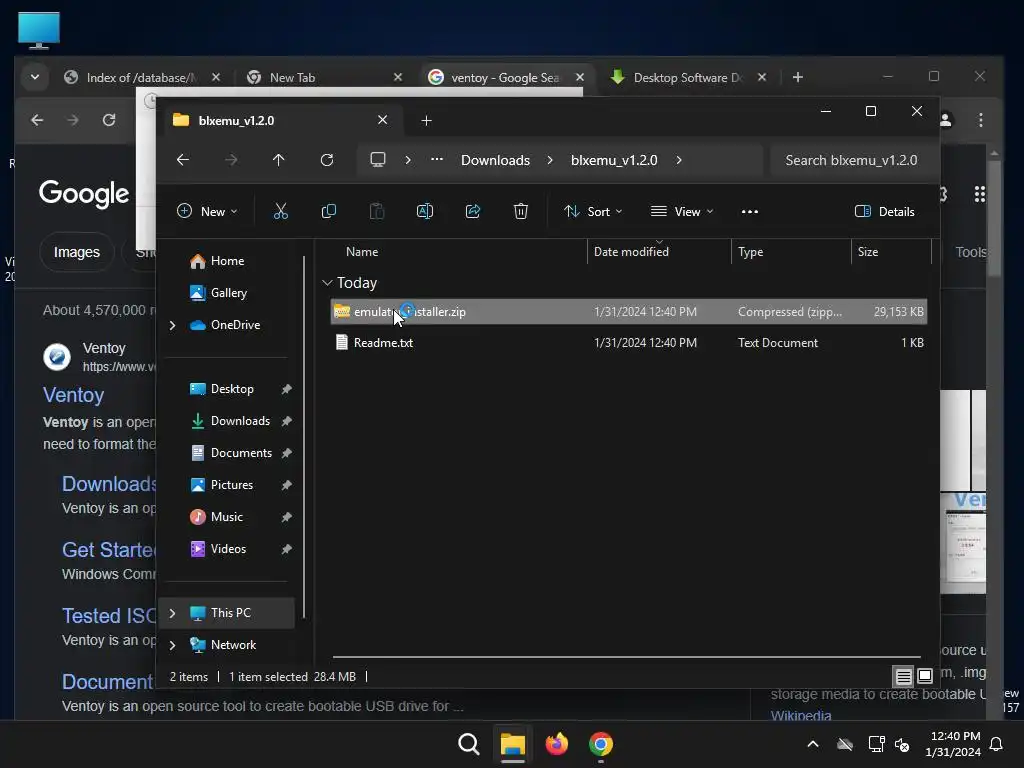Screen dimensions: 1024x768
Task: Click the Share icon in Explorer toolbar
Action: click(473, 212)
